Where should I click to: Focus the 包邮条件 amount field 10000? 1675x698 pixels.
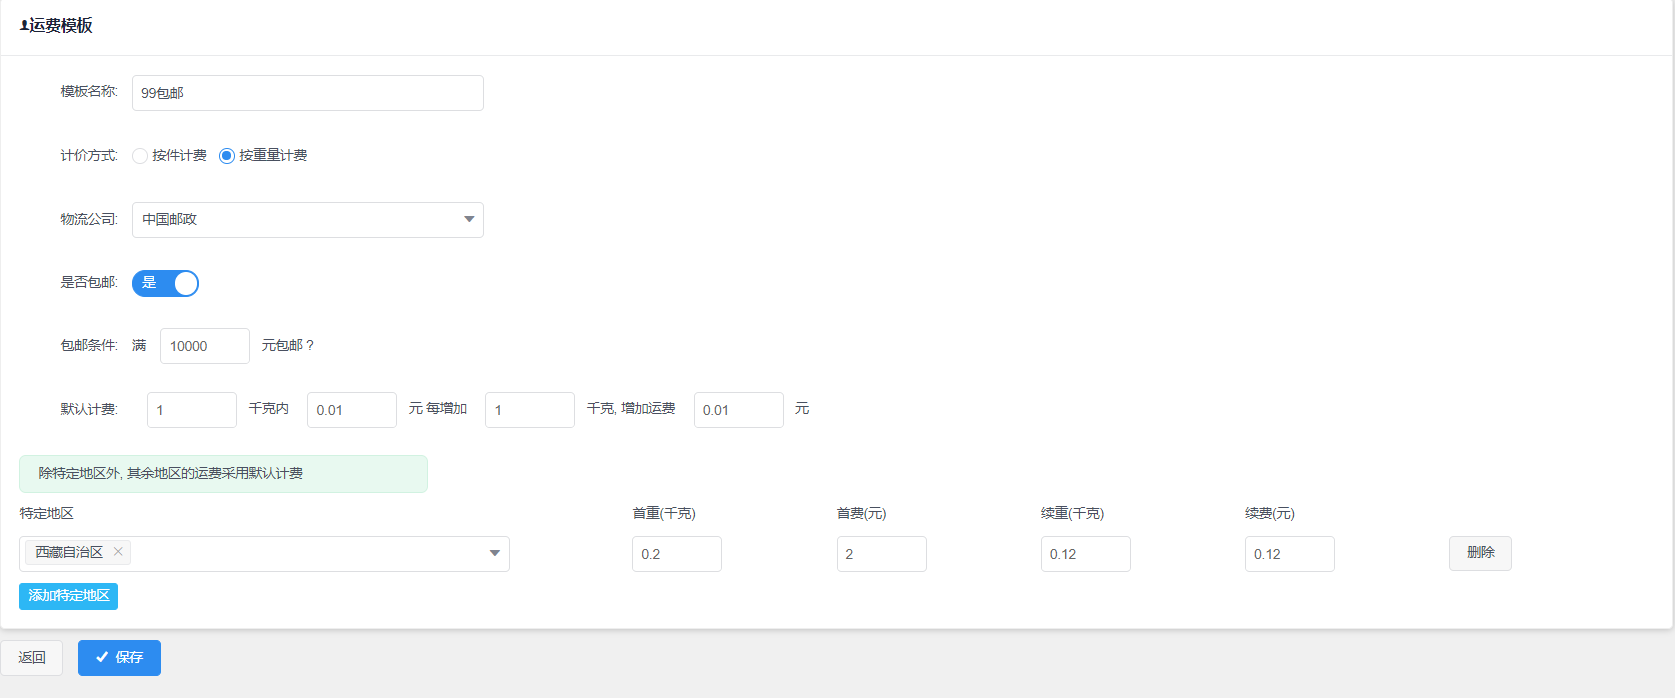[x=204, y=346]
